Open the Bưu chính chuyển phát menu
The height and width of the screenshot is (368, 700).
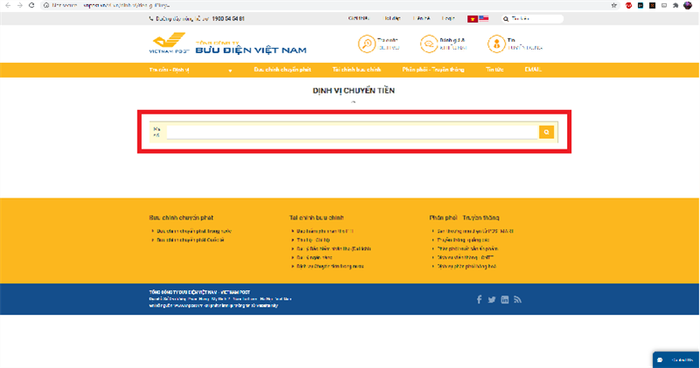pyautogui.click(x=282, y=70)
